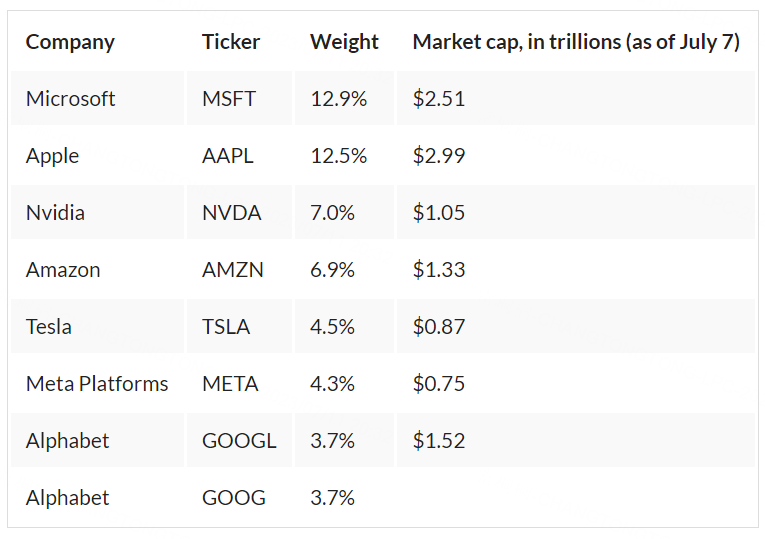765x539 pixels.
Task: Click the AAPL ticker cell
Action: (228, 156)
